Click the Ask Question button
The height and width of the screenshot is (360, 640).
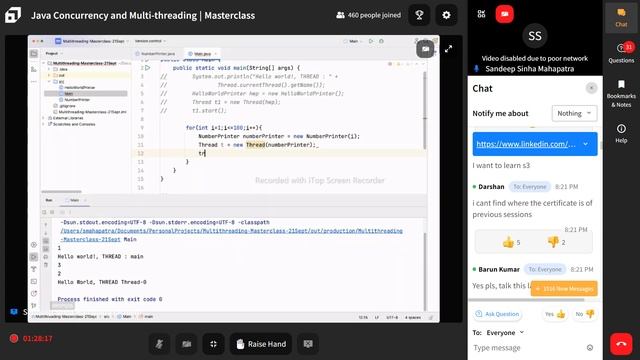click(497, 314)
